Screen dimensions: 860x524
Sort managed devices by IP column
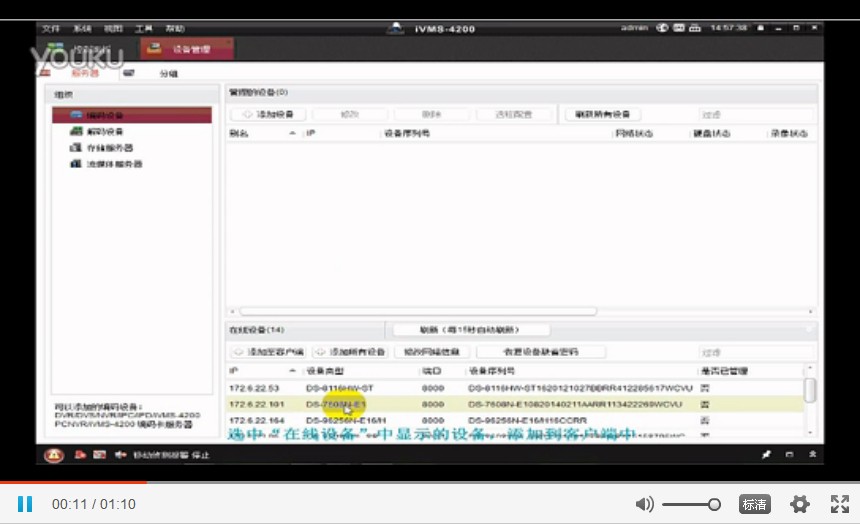(x=311, y=133)
